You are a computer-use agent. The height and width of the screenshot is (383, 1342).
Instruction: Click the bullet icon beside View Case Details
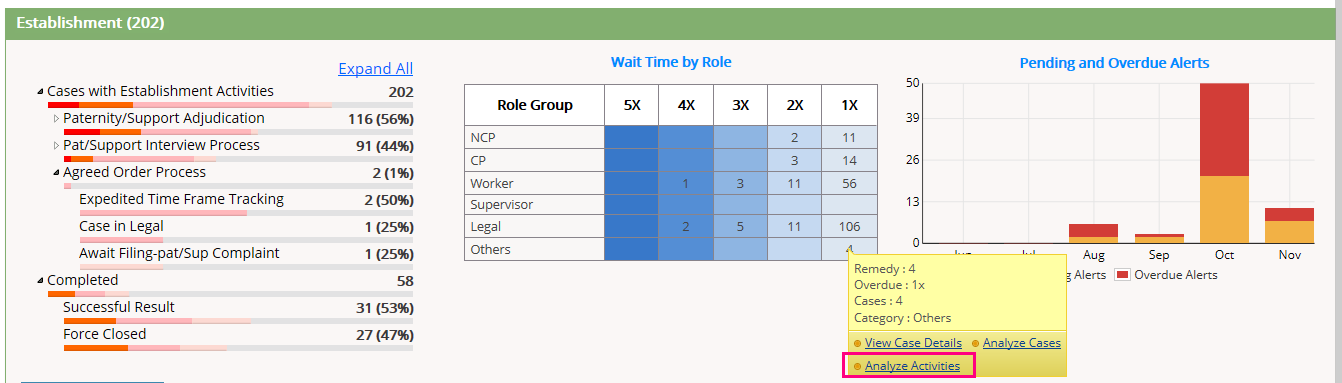pyautogui.click(x=857, y=344)
